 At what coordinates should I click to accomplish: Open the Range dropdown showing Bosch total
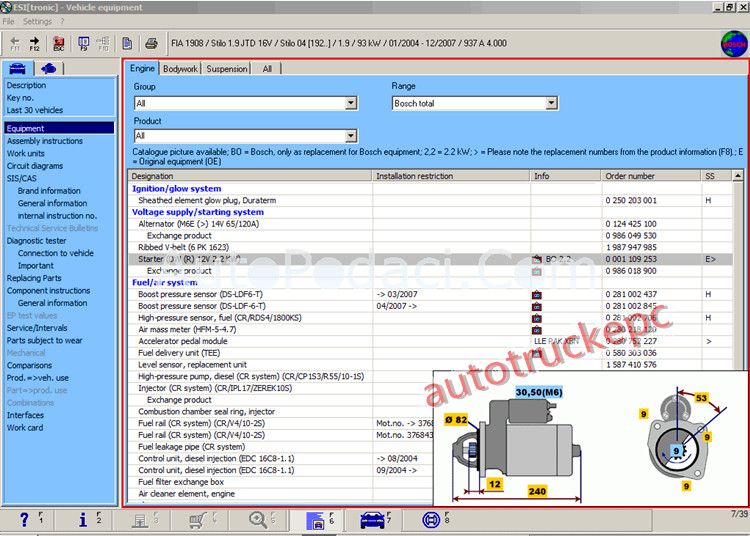[x=551, y=103]
